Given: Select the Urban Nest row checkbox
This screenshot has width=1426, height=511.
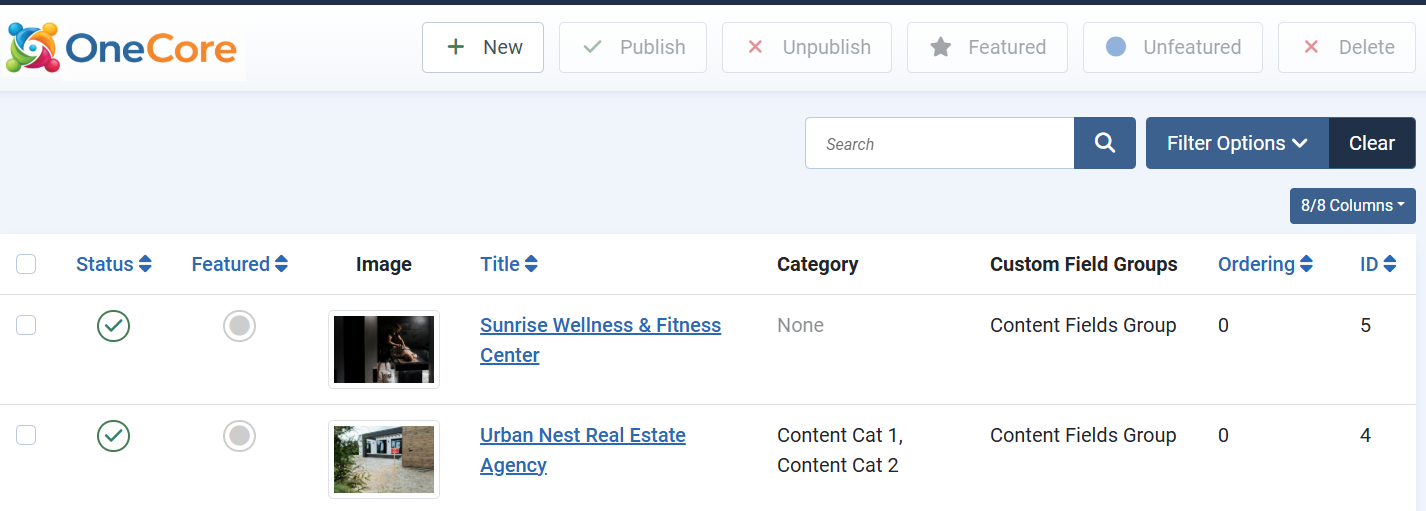Looking at the screenshot, I should click(26, 435).
